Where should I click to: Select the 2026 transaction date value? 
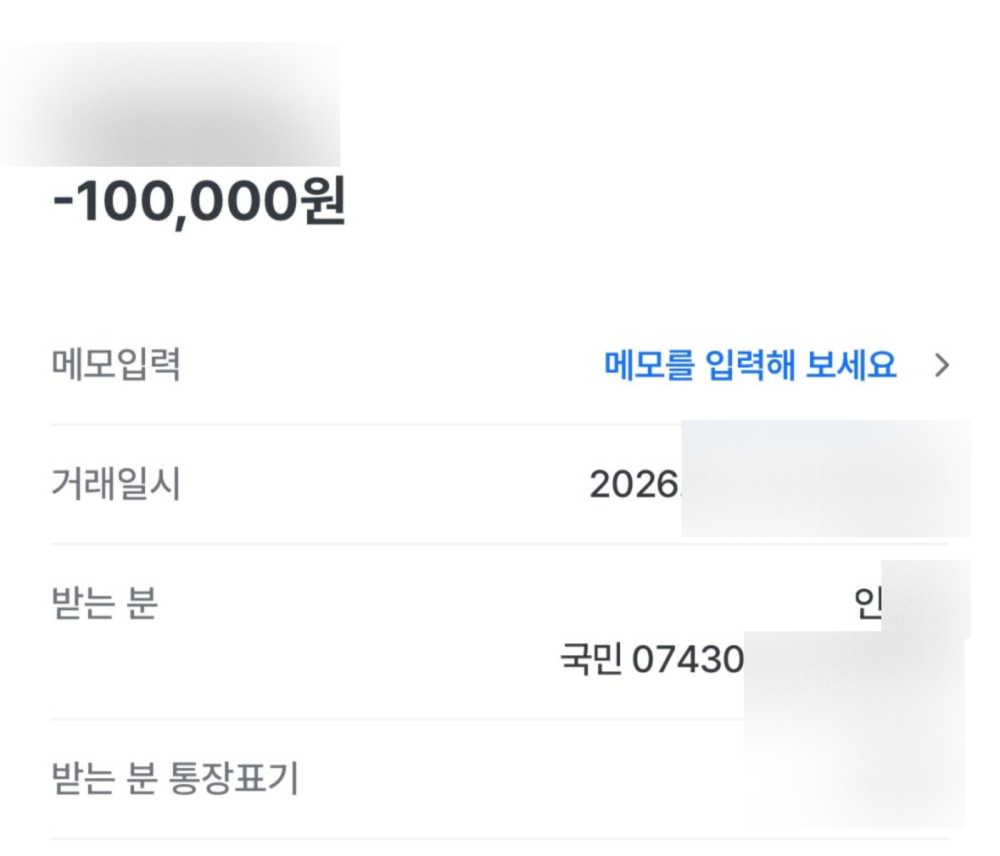[x=634, y=485]
